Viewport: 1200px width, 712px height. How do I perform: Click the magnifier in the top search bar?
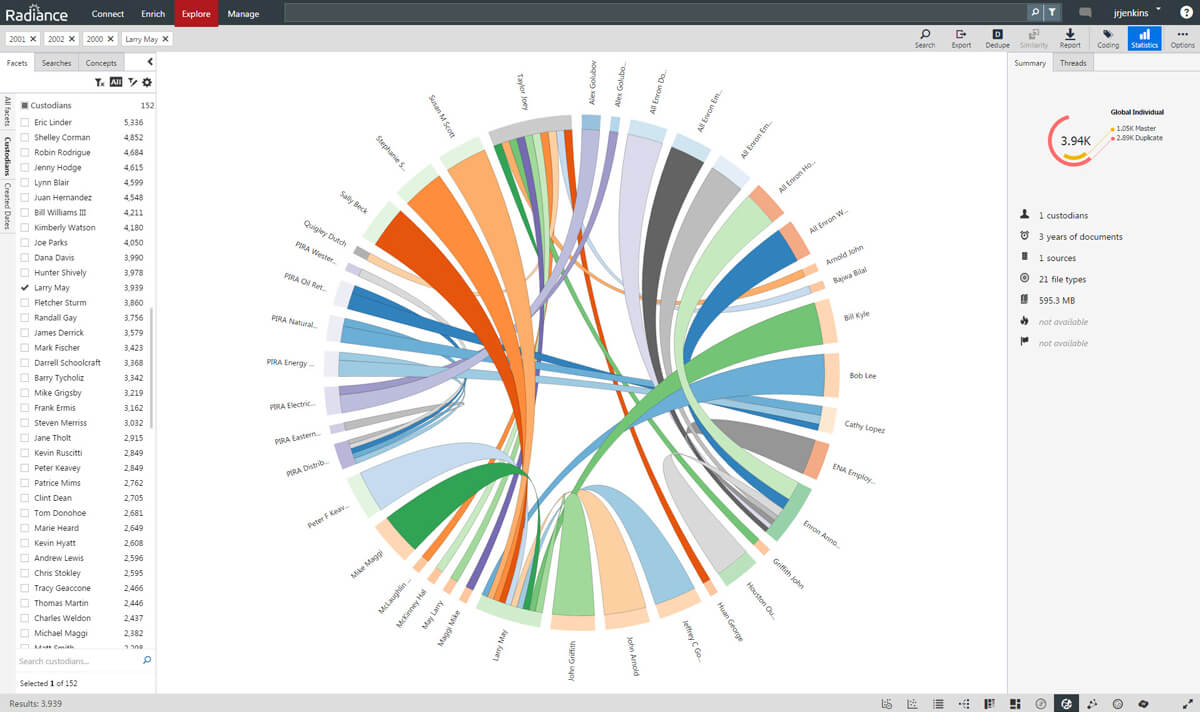coord(1035,13)
